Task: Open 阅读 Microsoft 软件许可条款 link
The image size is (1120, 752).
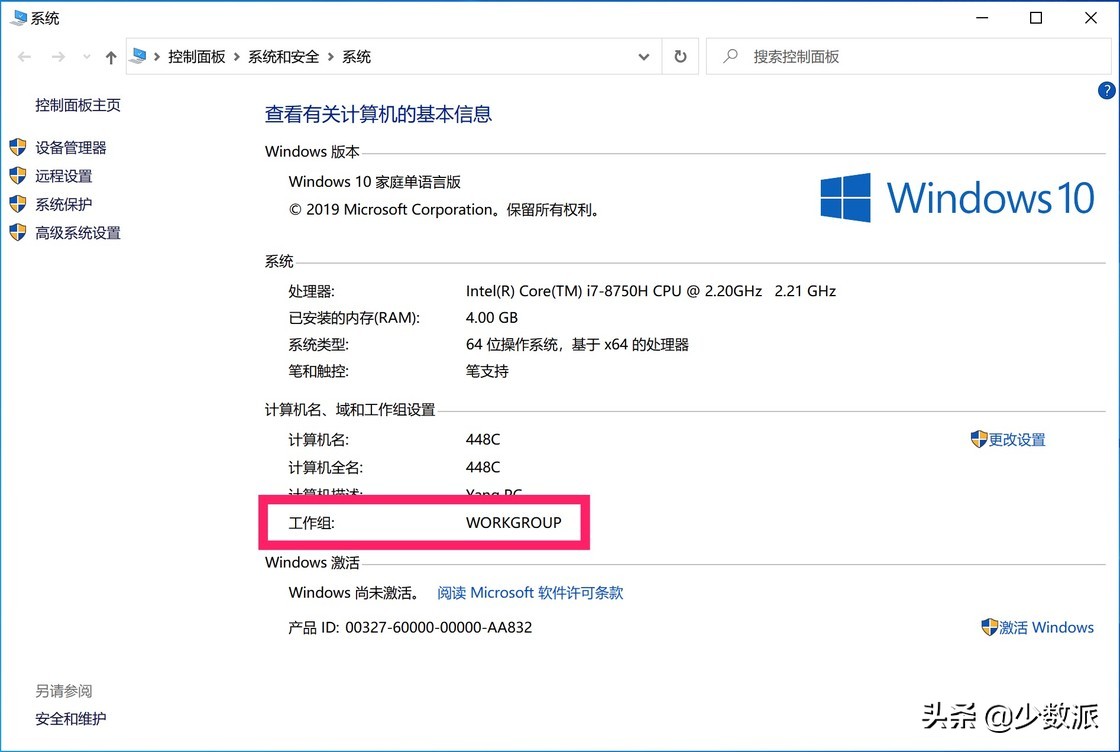Action: (529, 592)
